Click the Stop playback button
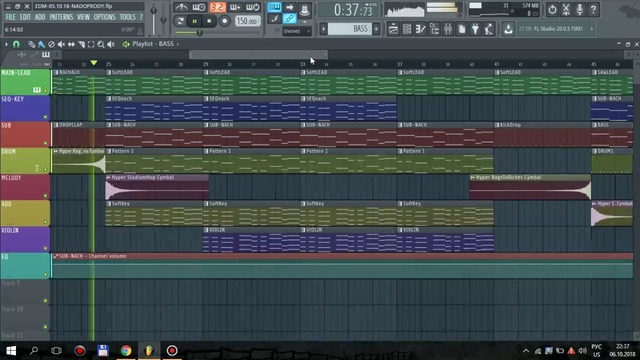The image size is (640, 360). [x=209, y=21]
